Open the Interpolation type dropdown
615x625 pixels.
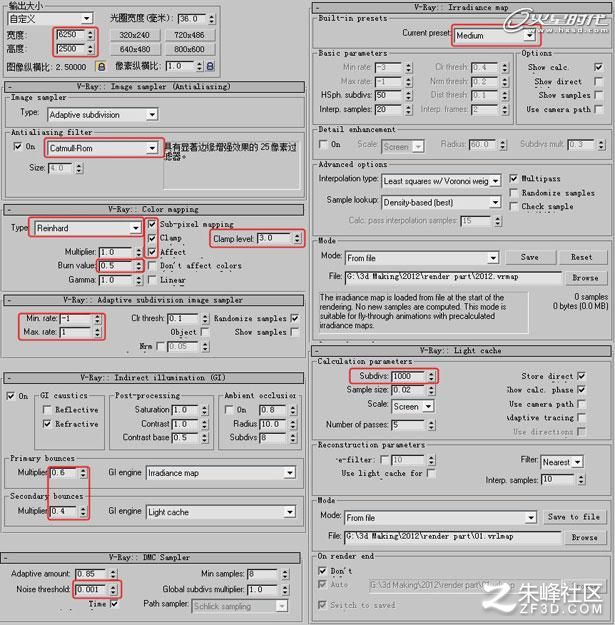(x=495, y=181)
